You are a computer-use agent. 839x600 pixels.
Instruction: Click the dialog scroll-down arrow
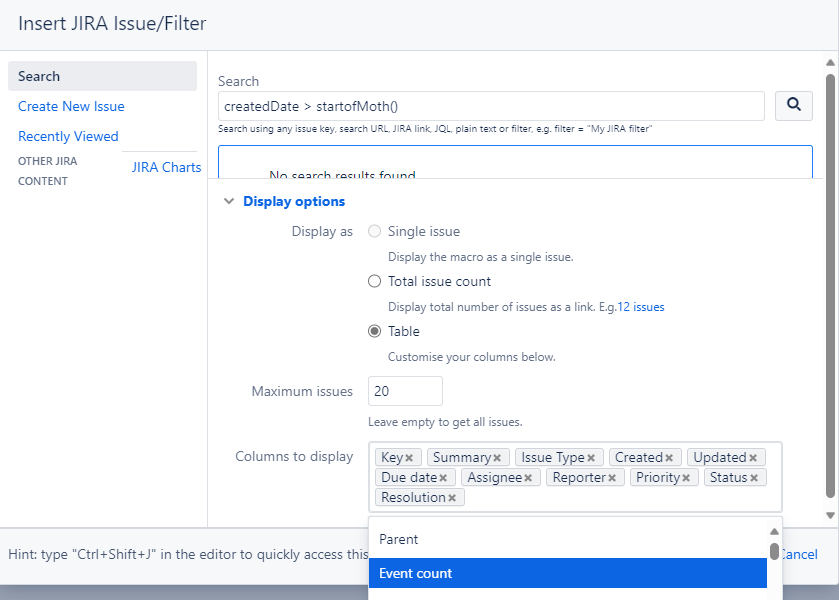coord(830,515)
